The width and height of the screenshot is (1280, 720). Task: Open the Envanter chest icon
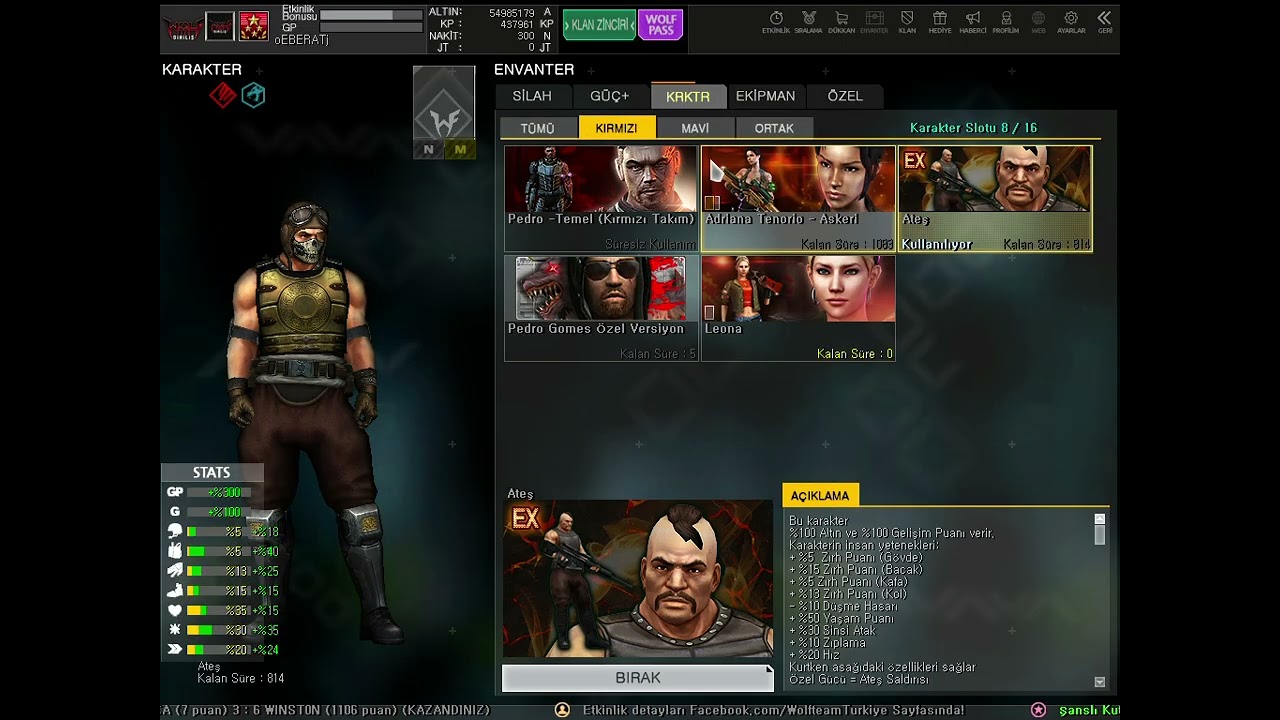[x=874, y=22]
